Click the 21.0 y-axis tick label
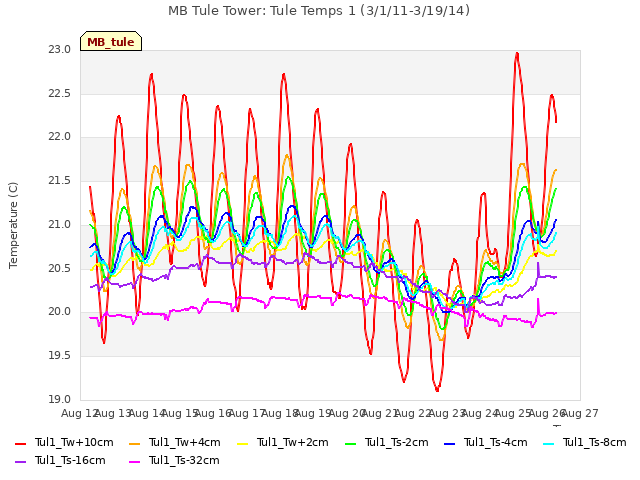Image resolution: width=640 pixels, height=480 pixels. click(x=59, y=224)
